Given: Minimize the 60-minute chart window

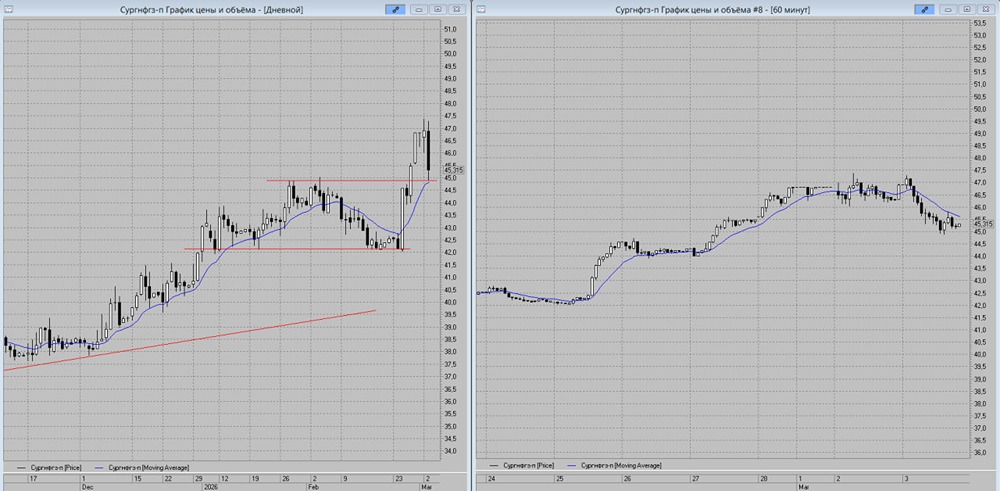Looking at the screenshot, I should click(948, 9).
